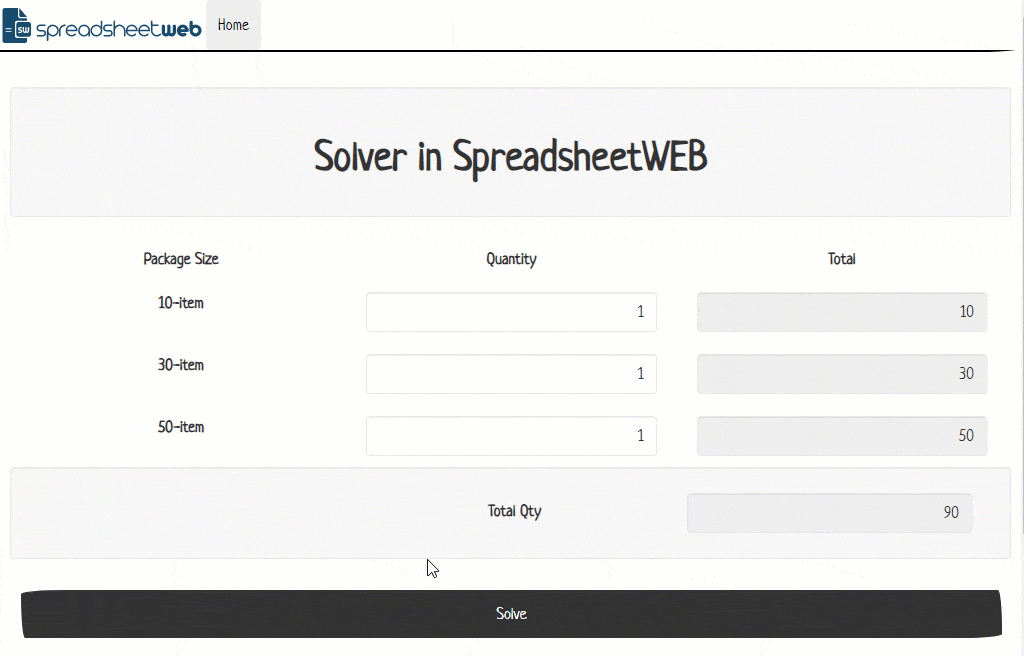
Task: Click the 10-item Total field showing 10
Action: tap(842, 312)
